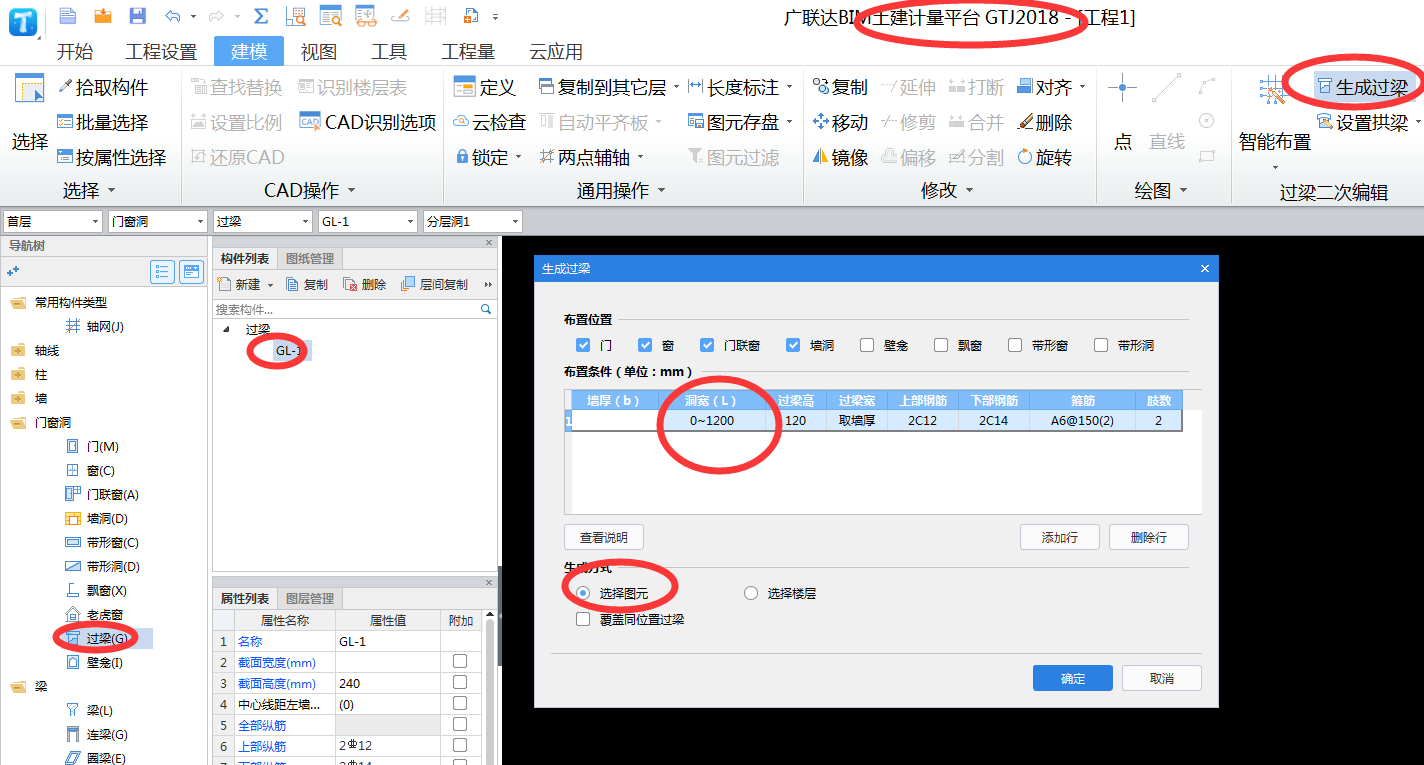Click the undo arrow icon

[x=173, y=16]
